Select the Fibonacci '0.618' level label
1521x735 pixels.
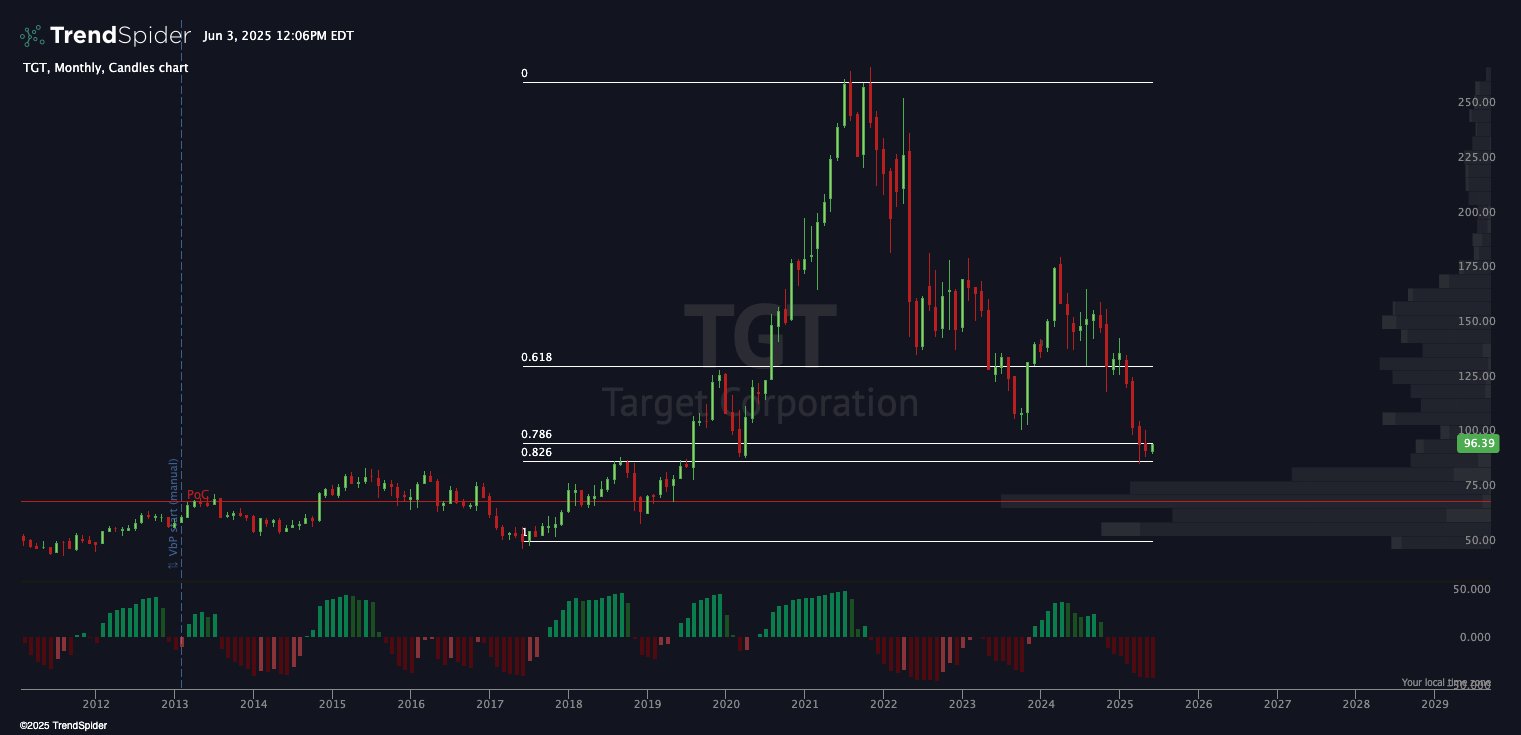tap(536, 357)
